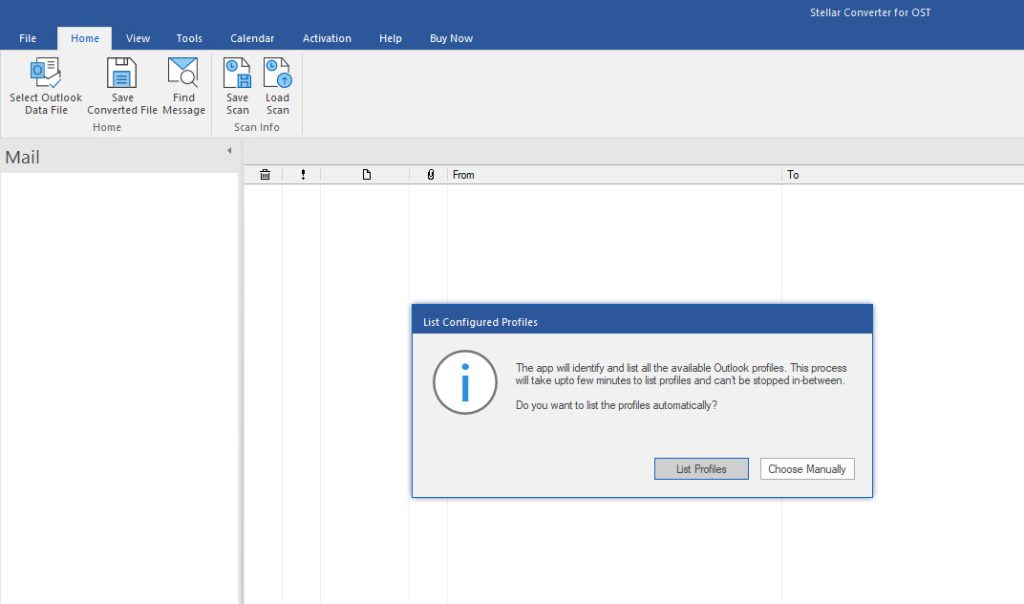1024x604 pixels.
Task: Click Select Outlook Data File icon
Action: (46, 72)
